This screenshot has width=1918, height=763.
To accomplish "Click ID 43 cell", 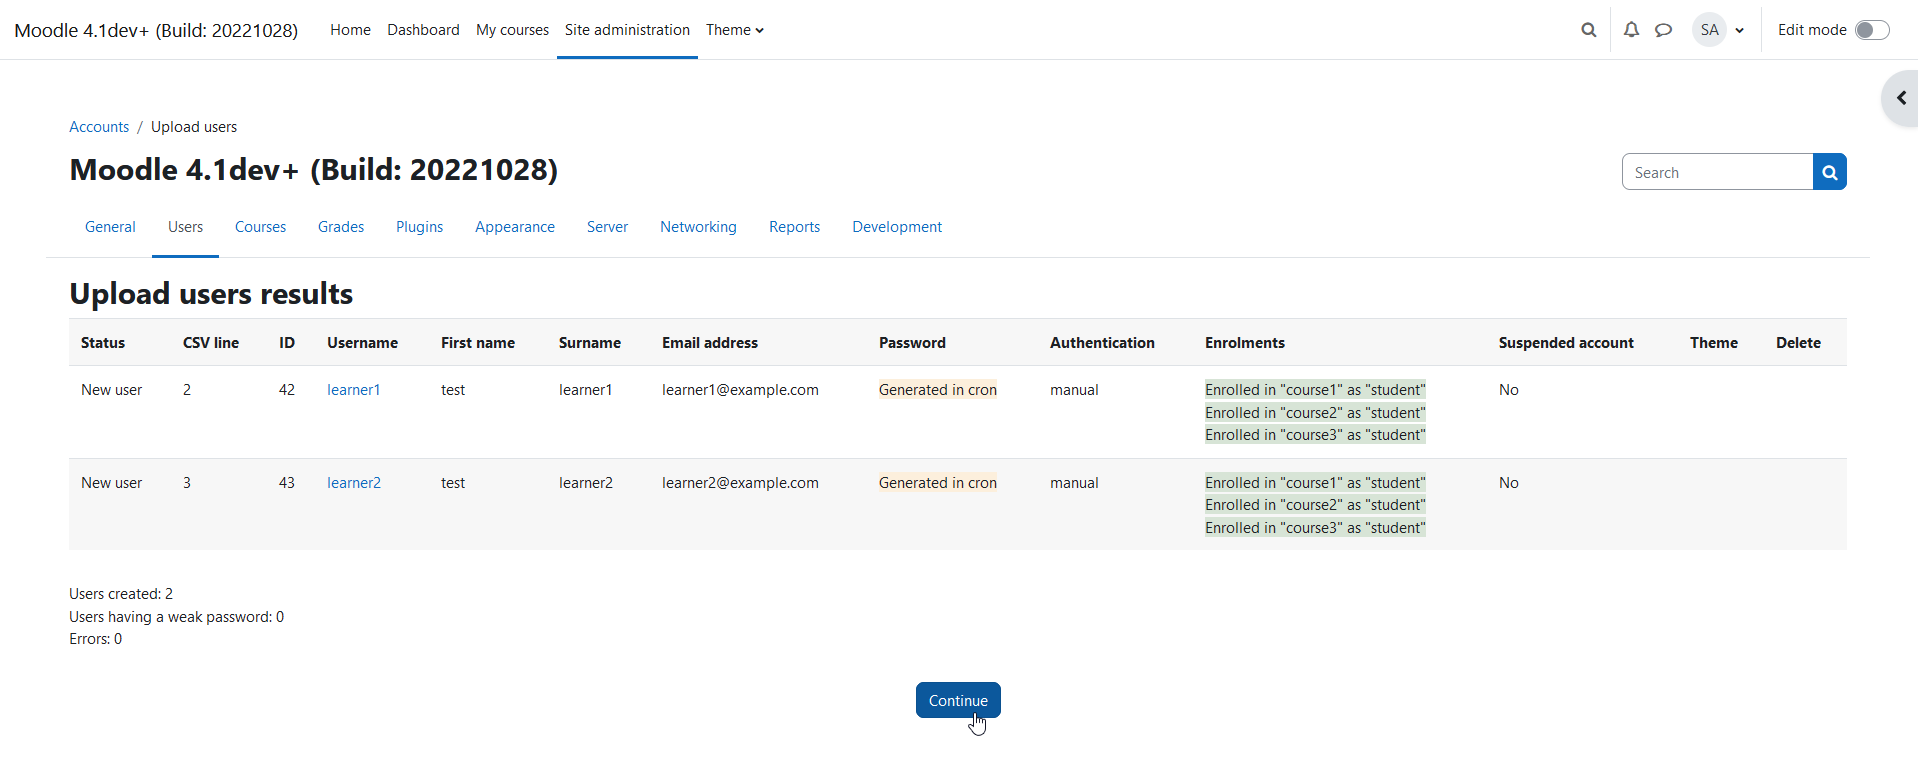I will click(287, 483).
